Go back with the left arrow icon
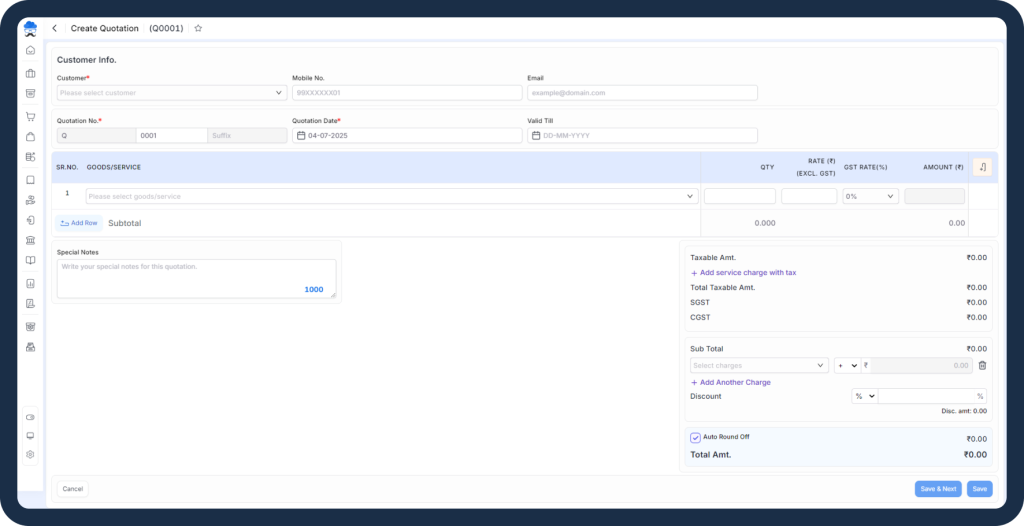1024x526 pixels. click(x=55, y=28)
